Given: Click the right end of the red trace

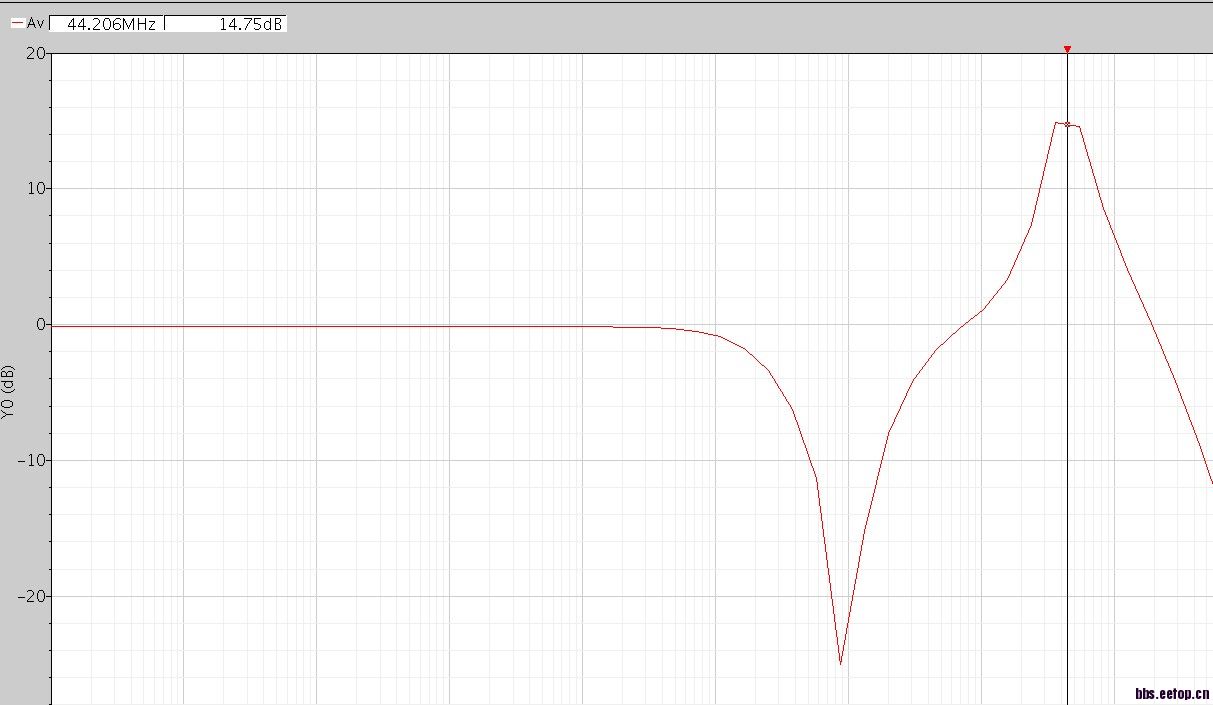Looking at the screenshot, I should pyautogui.click(x=1210, y=480).
